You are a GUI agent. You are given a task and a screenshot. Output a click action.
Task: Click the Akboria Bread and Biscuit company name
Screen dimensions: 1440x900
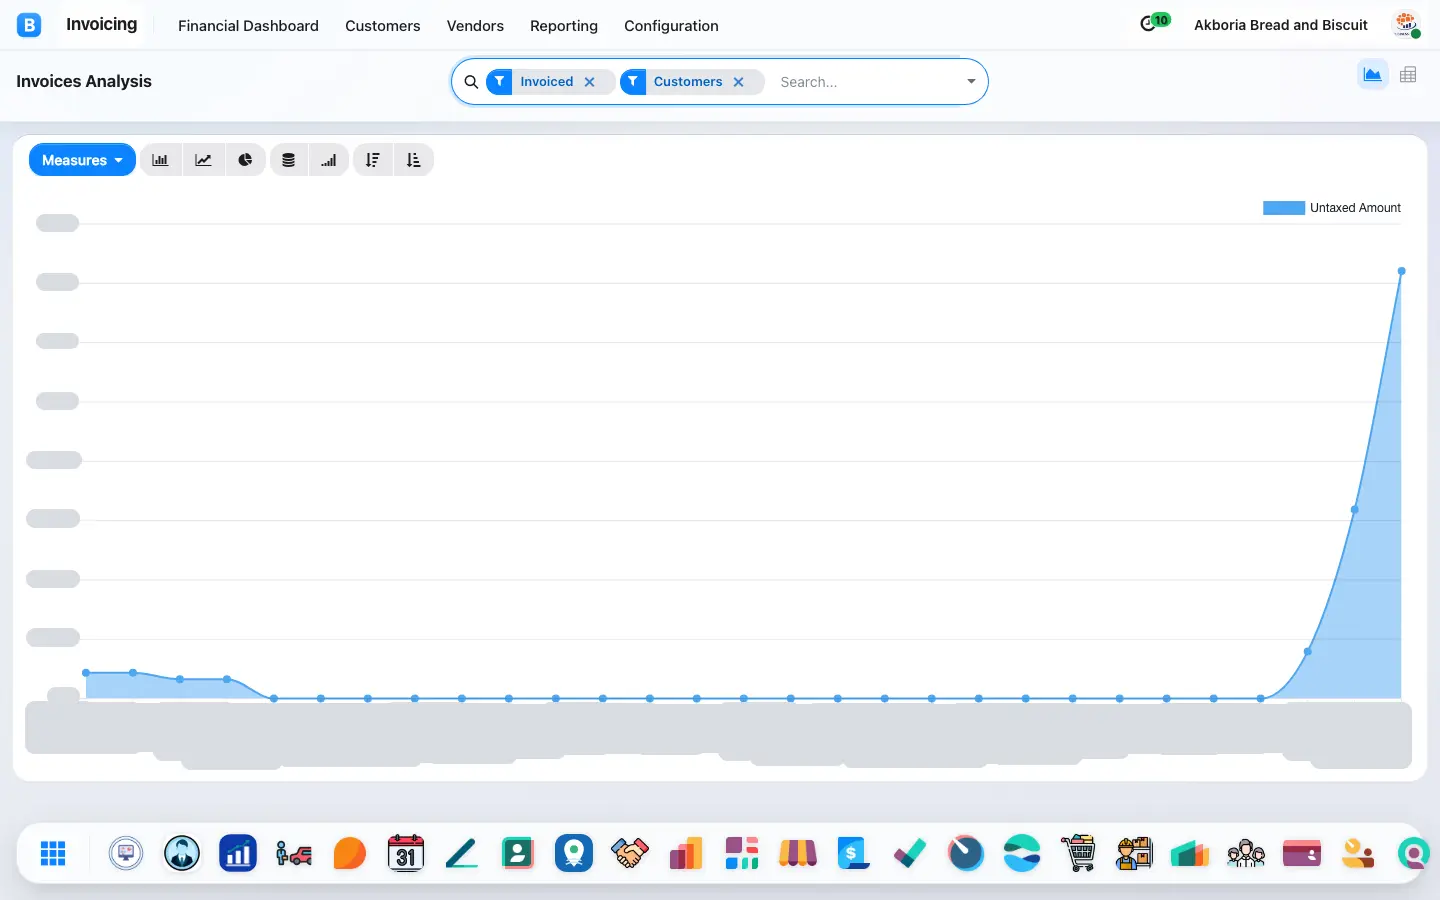[x=1281, y=25]
